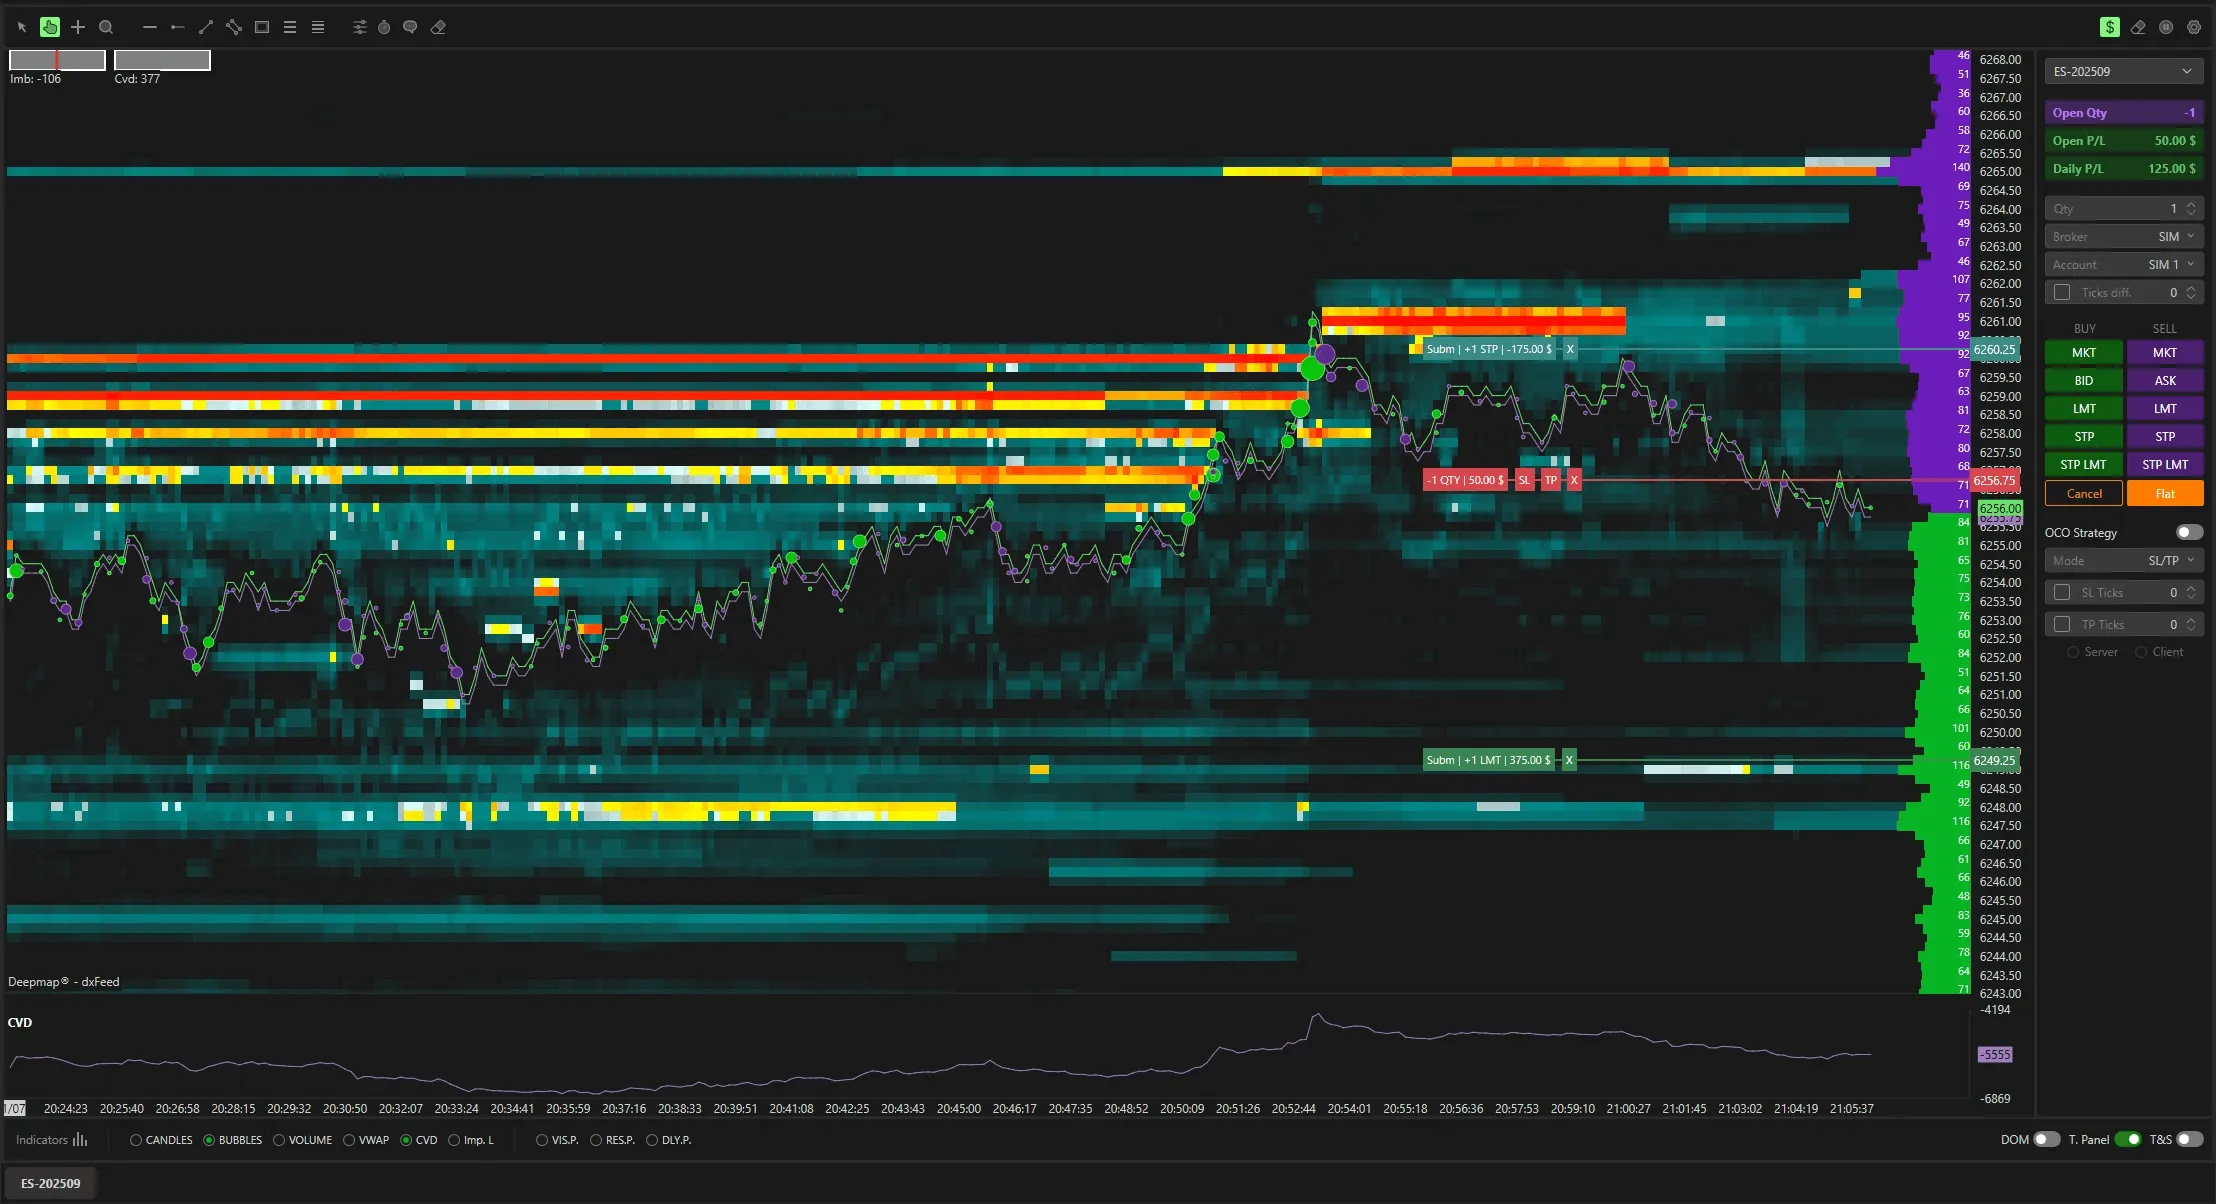
Task: Click the Flat button to close positions
Action: pyautogui.click(x=2164, y=493)
